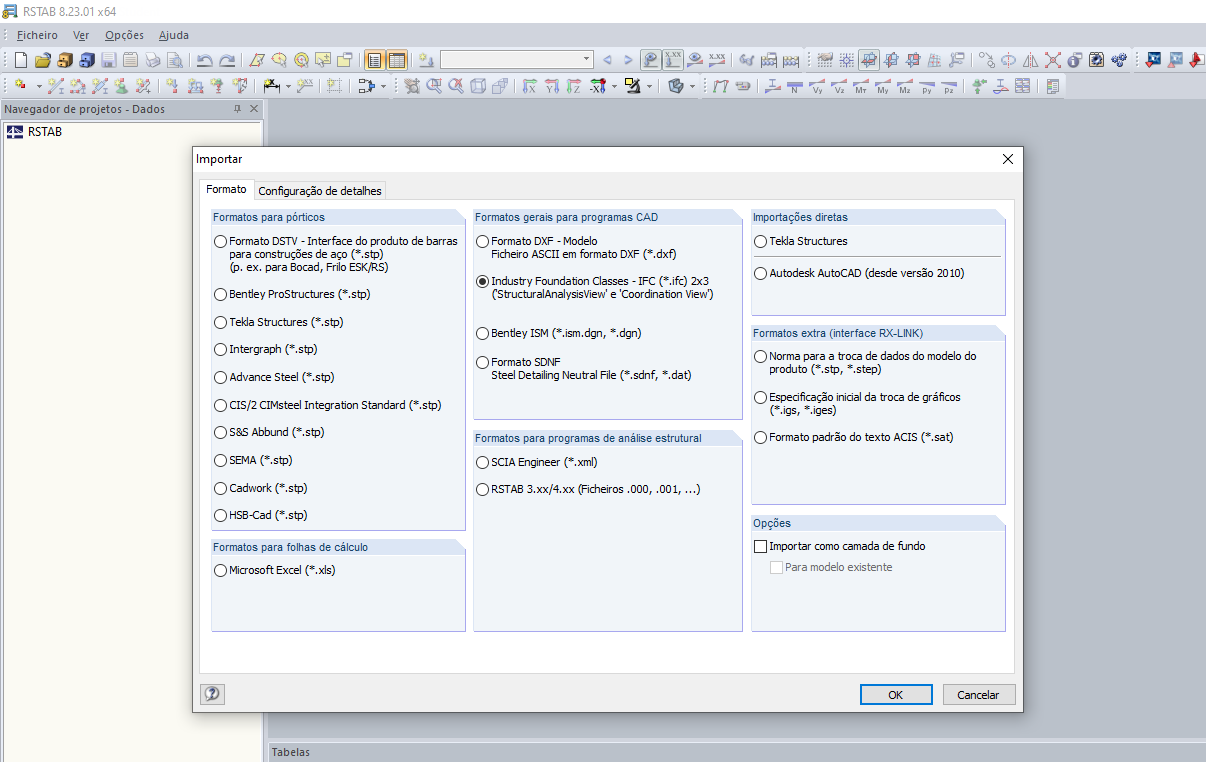Click the previous load case arrow

609,60
